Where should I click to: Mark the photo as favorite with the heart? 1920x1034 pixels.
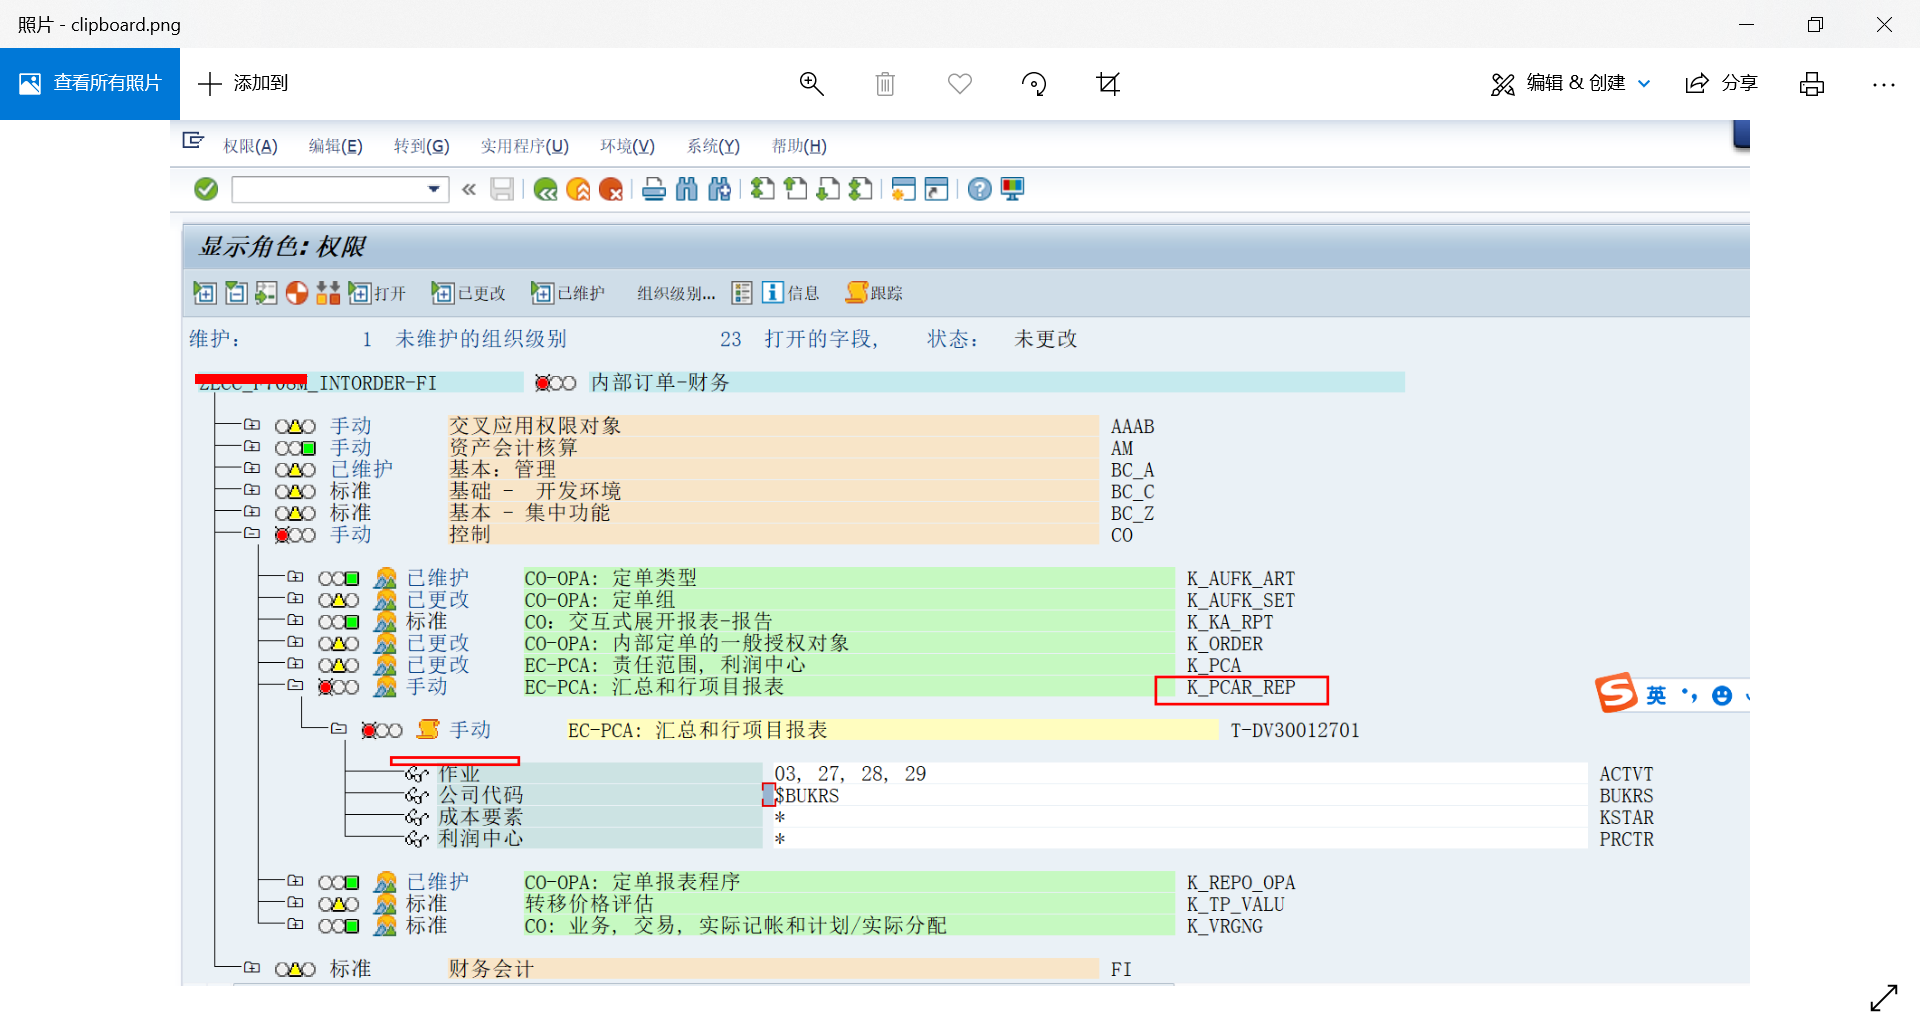coord(960,84)
